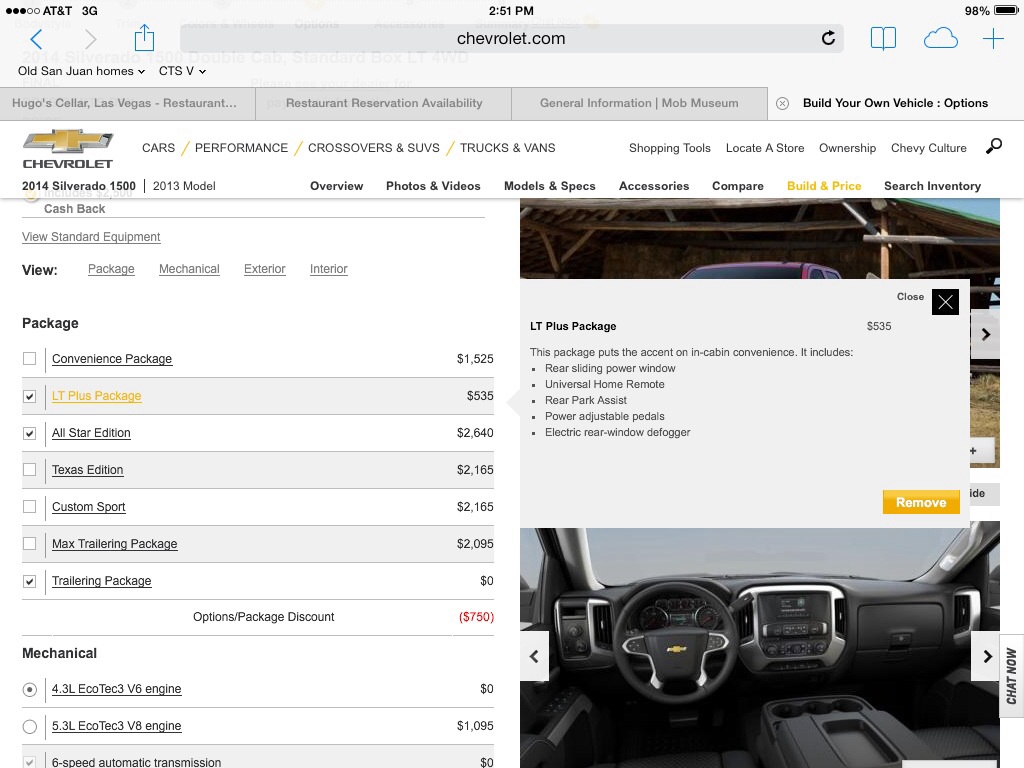1024x768 pixels.
Task: Open iCloud tabs cloud icon
Action: tap(940, 39)
